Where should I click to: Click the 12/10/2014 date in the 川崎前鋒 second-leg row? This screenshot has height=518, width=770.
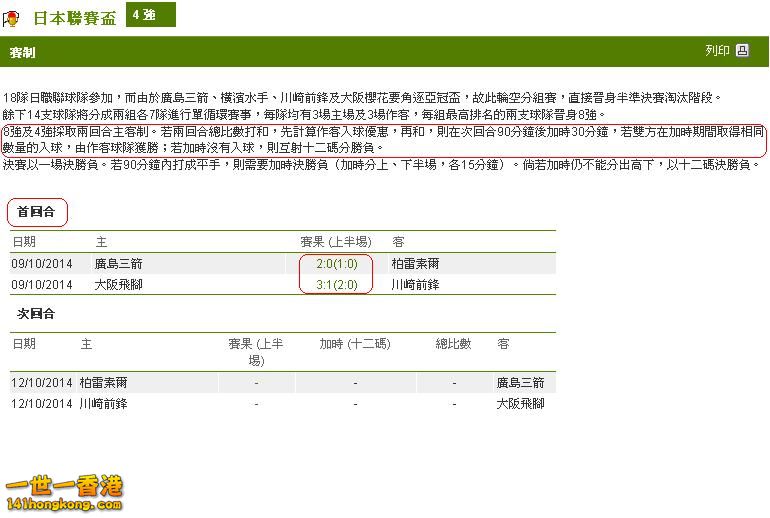point(42,404)
